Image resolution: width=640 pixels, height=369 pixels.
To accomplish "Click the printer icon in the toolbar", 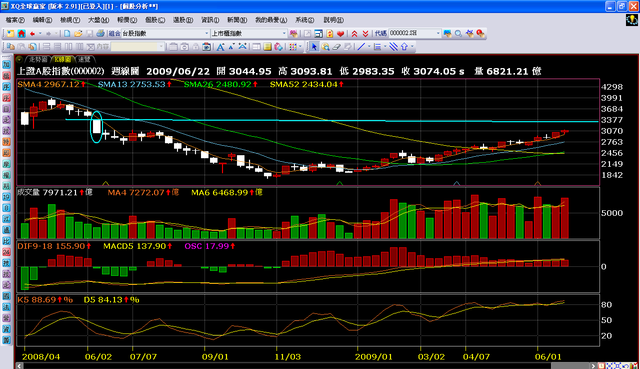I will (x=100, y=33).
